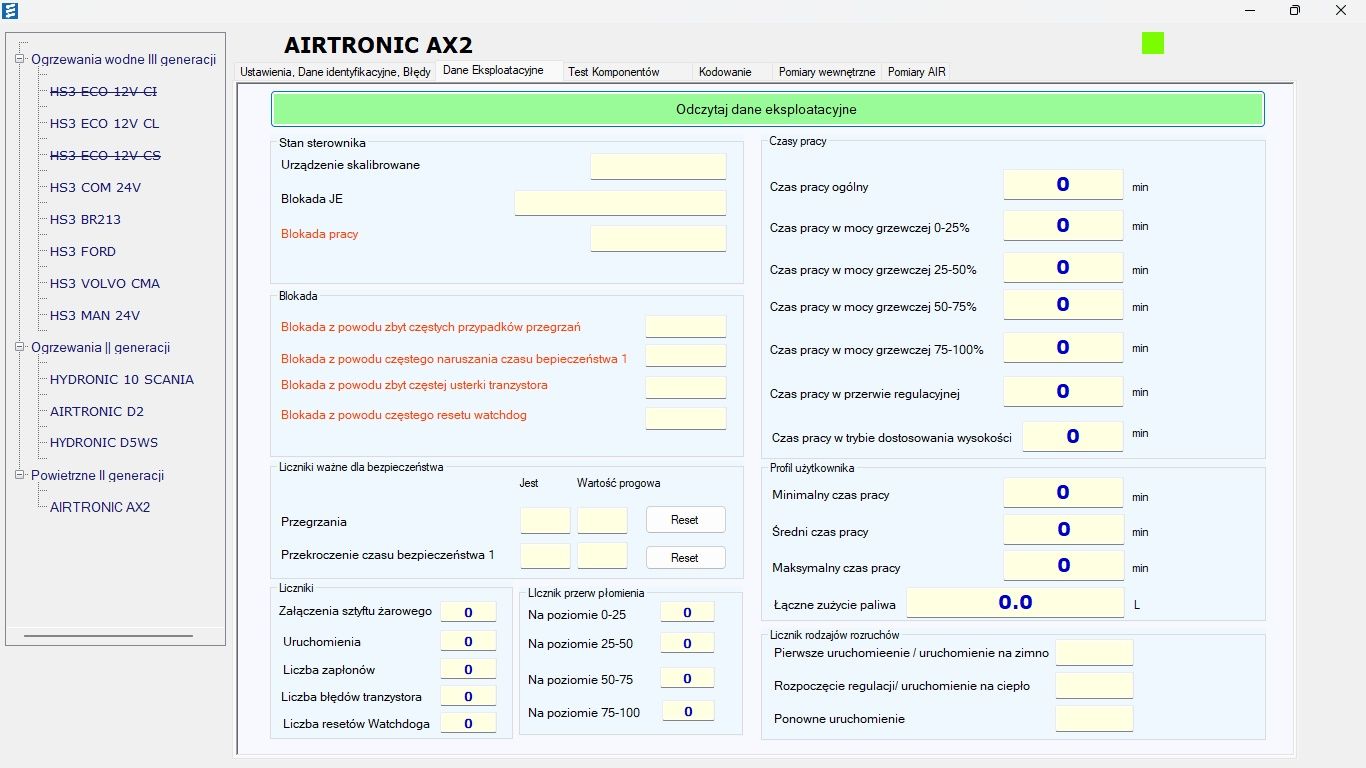Collapse Ogrzewania II generacji tree node

(19, 347)
